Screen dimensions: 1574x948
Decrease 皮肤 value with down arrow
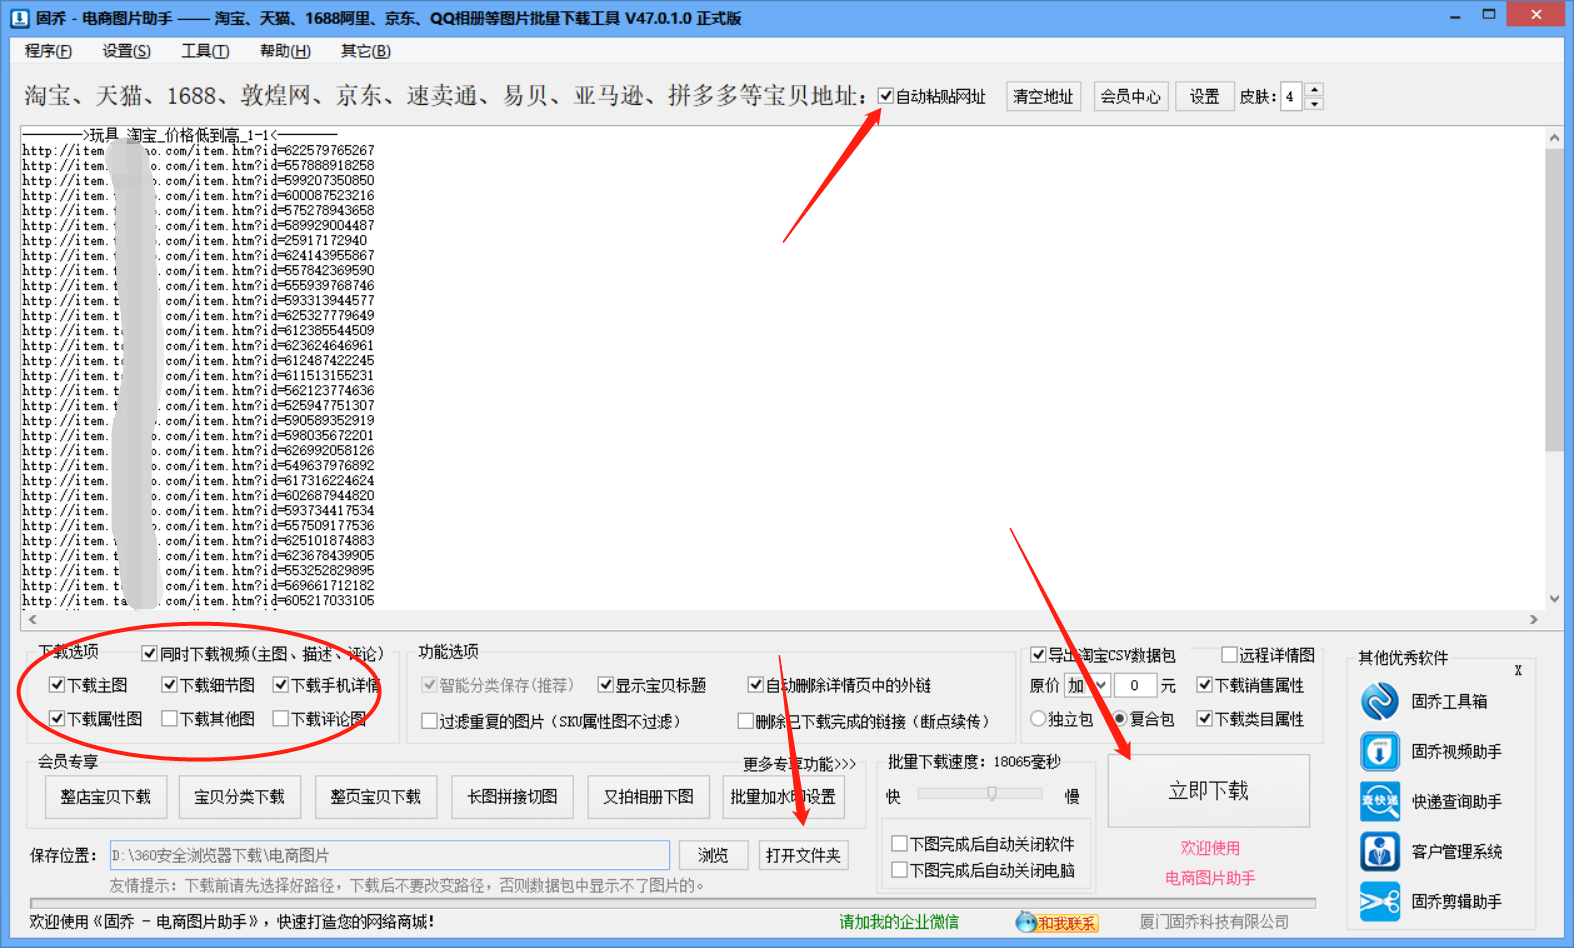click(1314, 103)
